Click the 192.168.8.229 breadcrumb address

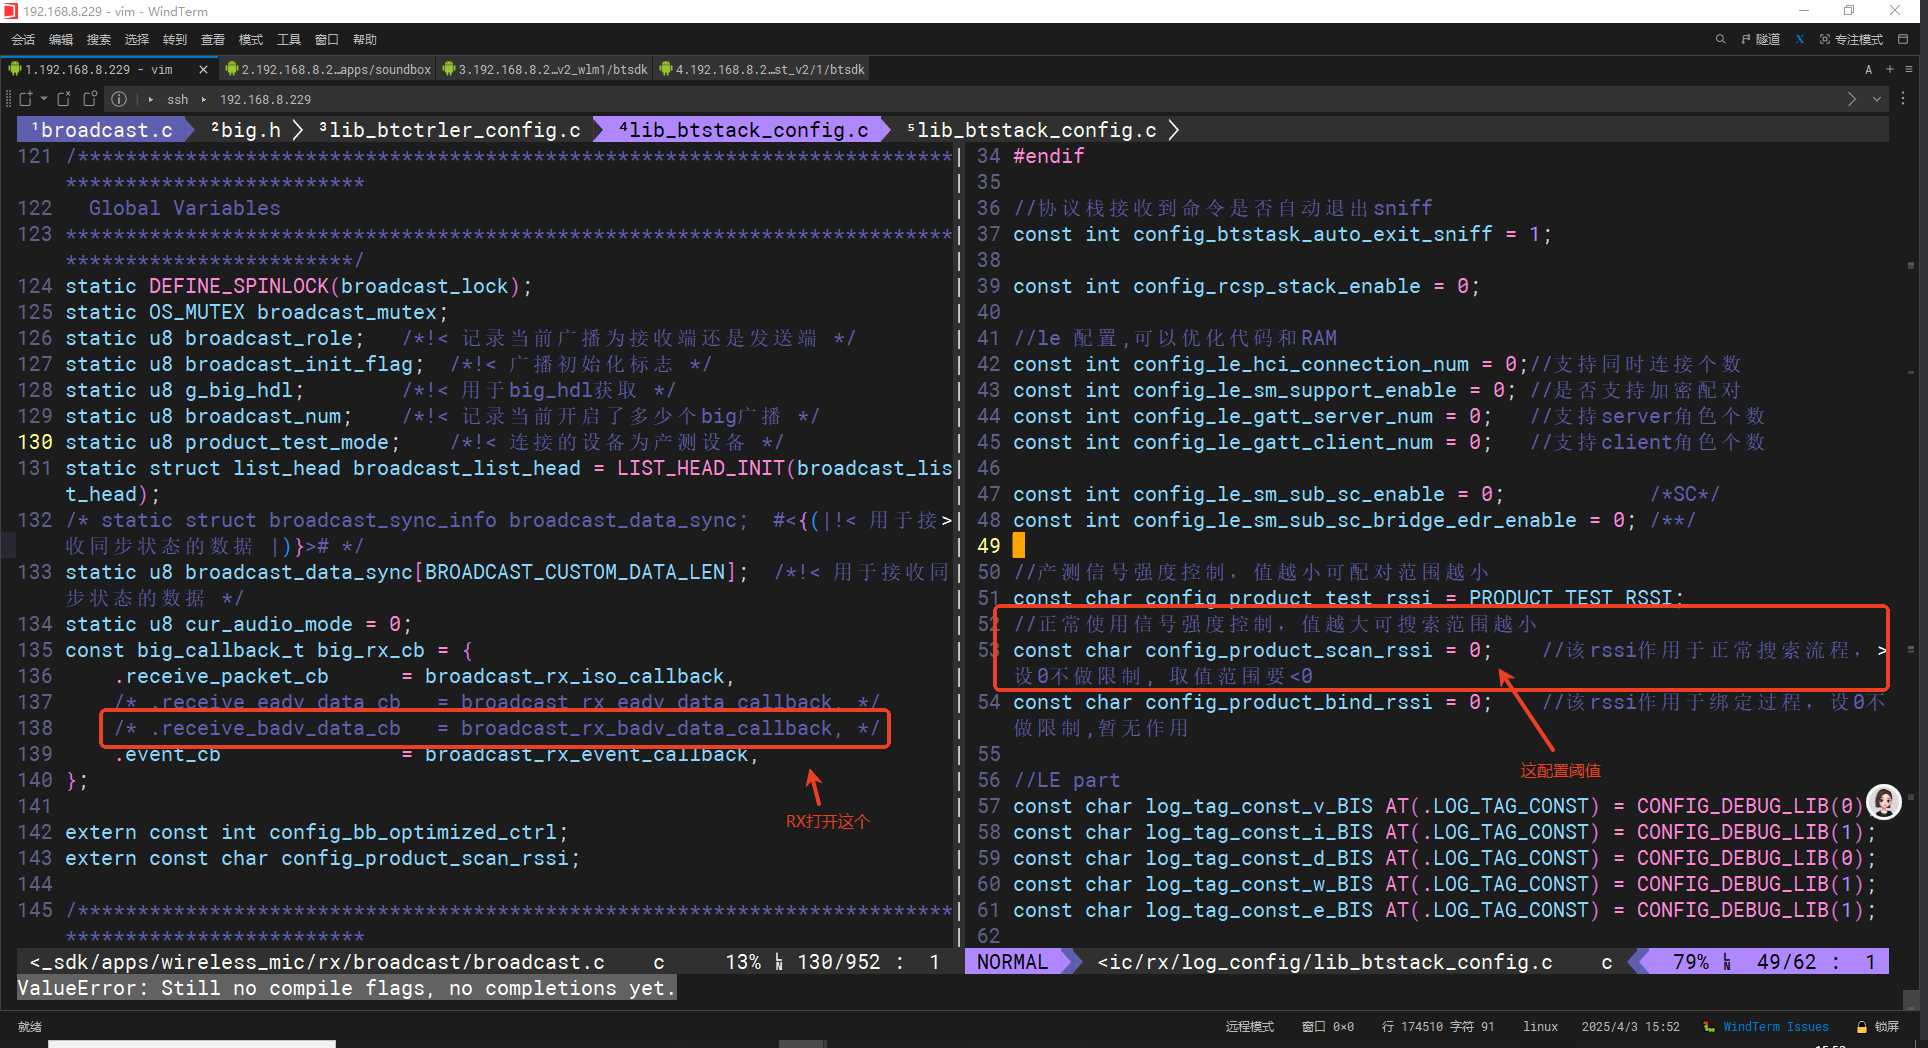(x=265, y=100)
